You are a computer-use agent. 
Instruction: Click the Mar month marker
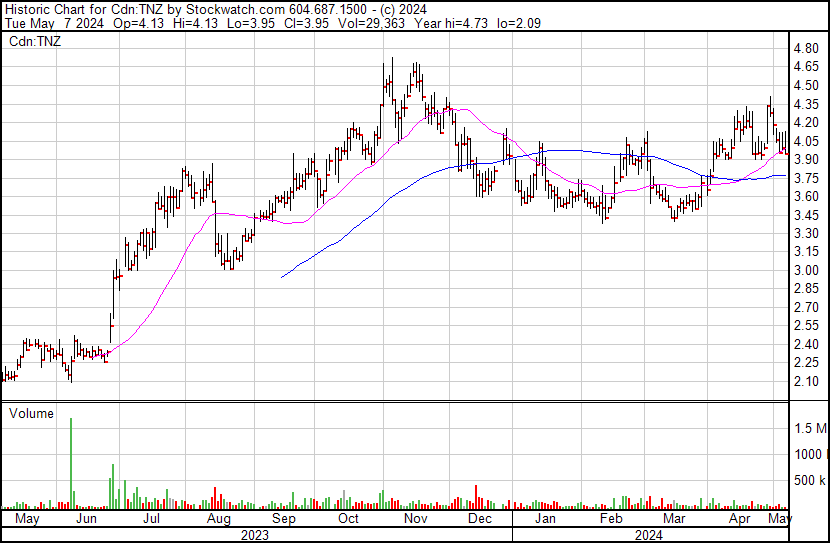(x=675, y=519)
